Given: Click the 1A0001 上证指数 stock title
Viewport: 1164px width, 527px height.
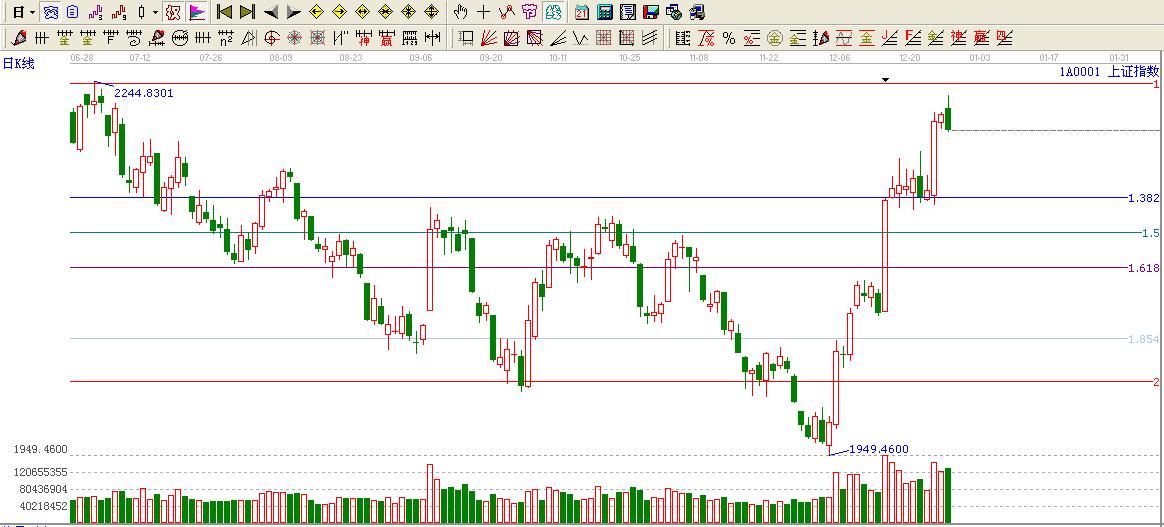Looking at the screenshot, I should coord(1108,72).
